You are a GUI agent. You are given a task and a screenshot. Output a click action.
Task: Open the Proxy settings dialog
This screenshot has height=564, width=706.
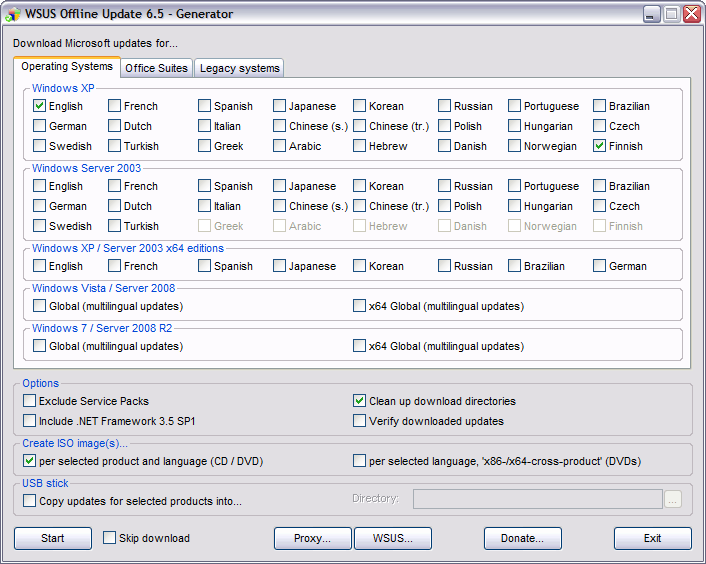312,538
